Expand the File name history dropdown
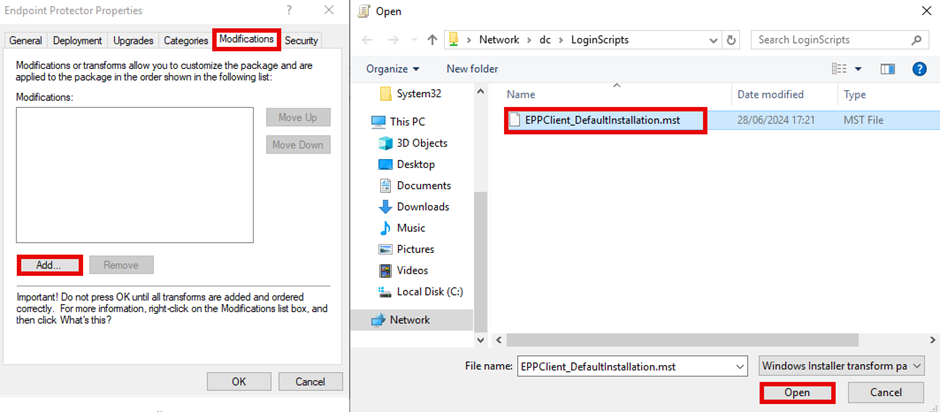This screenshot has height=412, width=940. (738, 366)
